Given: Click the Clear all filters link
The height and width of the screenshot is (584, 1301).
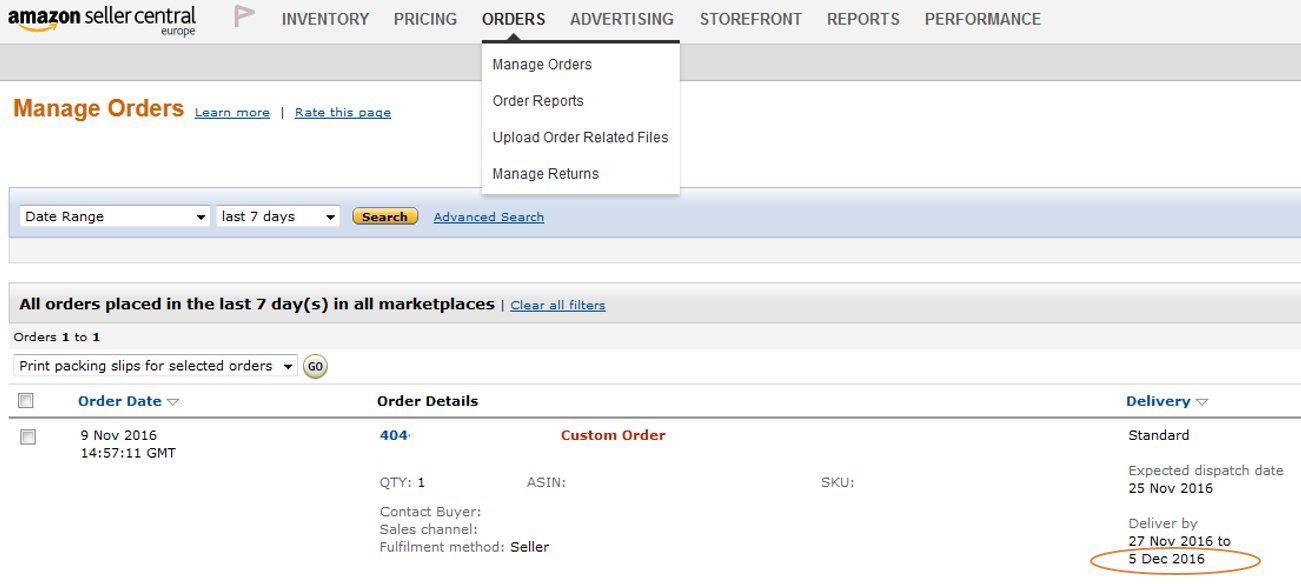Looking at the screenshot, I should 557,305.
